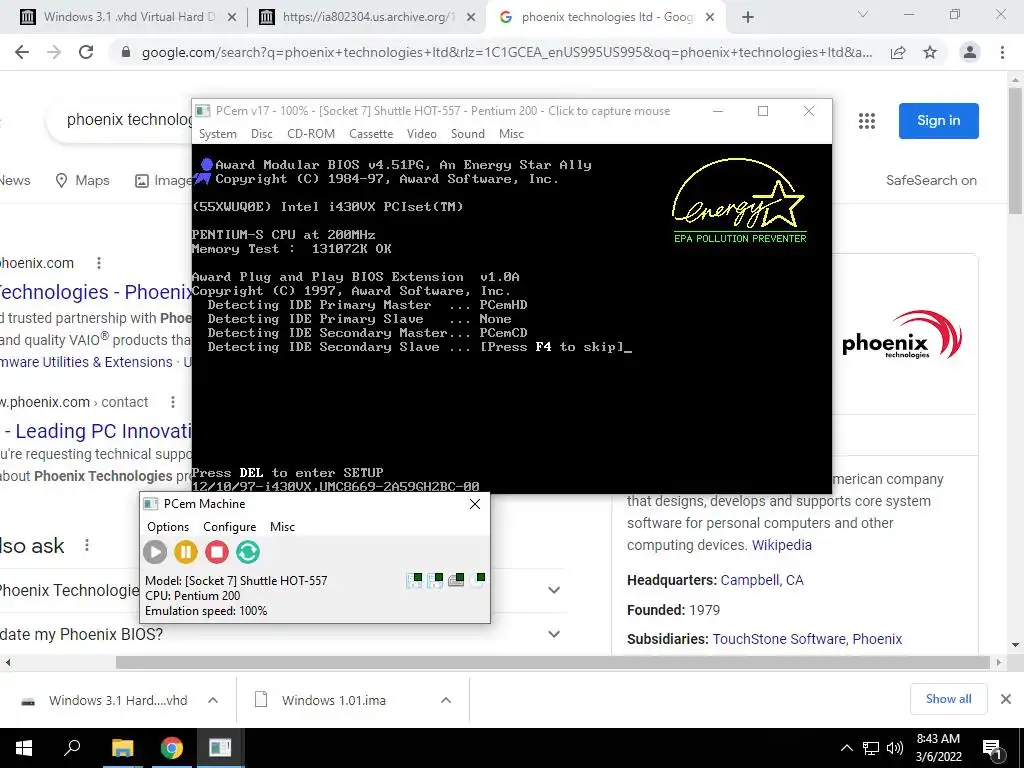Go forward in Chrome
1024x768 pixels.
click(54, 52)
